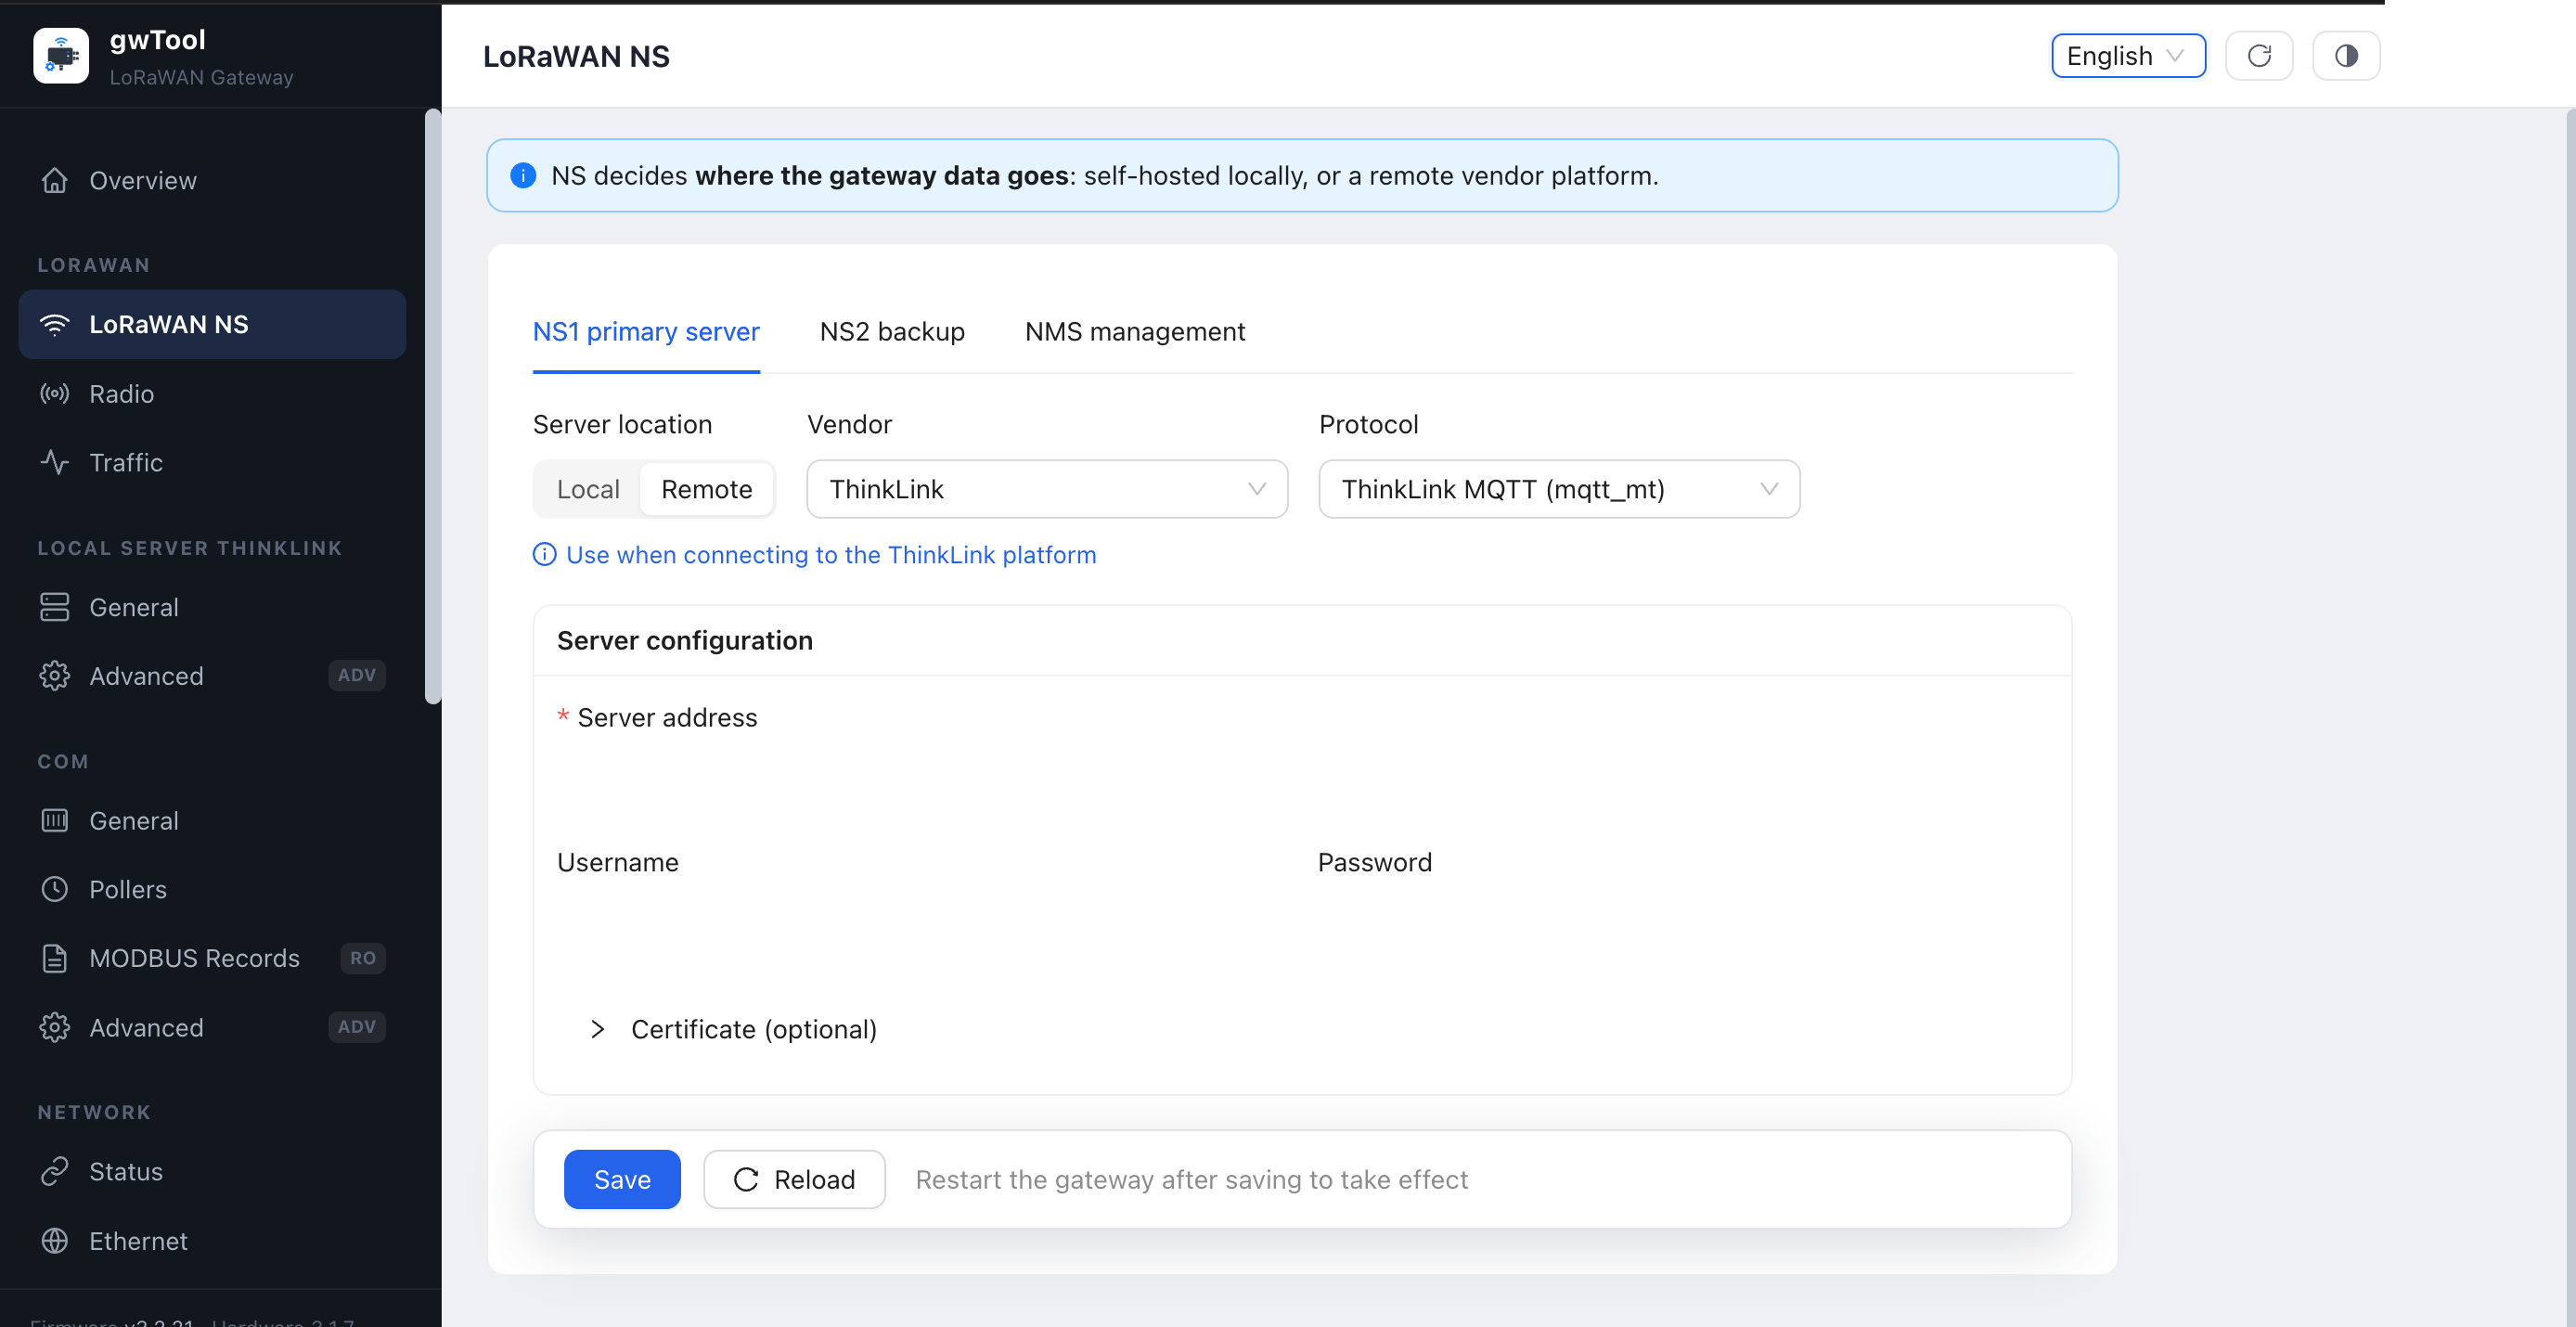2576x1327 pixels.
Task: Click the Network Status link icon
Action: tap(55, 1171)
